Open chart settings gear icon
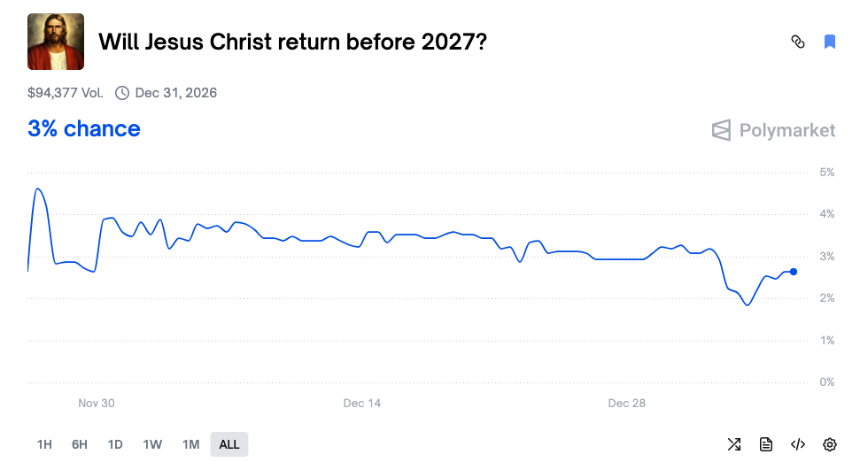The image size is (860, 462). (x=829, y=444)
